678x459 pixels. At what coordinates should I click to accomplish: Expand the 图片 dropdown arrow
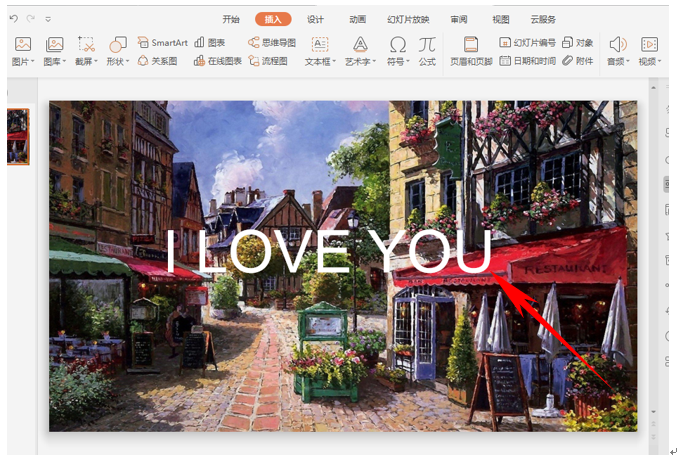click(x=33, y=62)
